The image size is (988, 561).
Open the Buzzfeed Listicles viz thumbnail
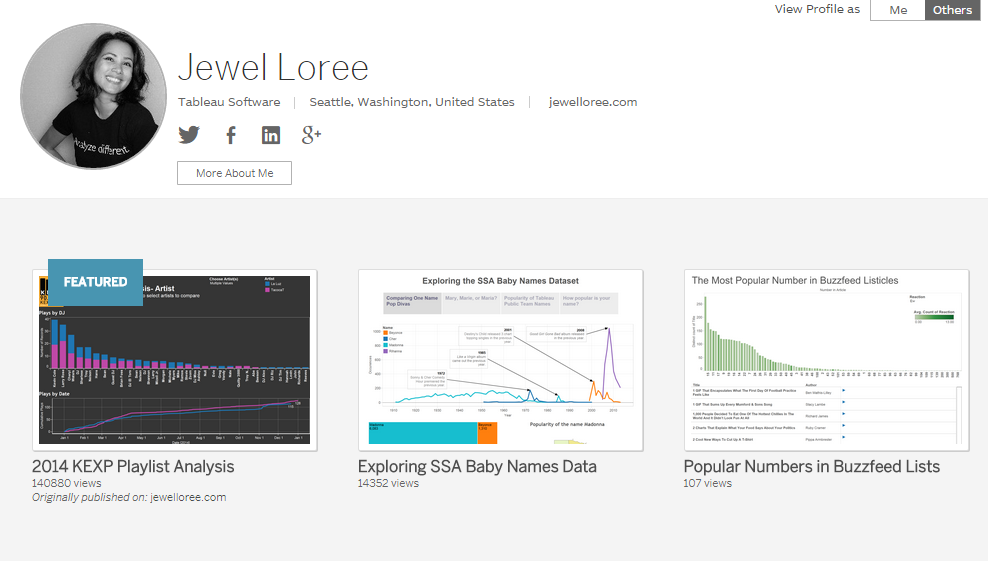[x=826, y=360]
